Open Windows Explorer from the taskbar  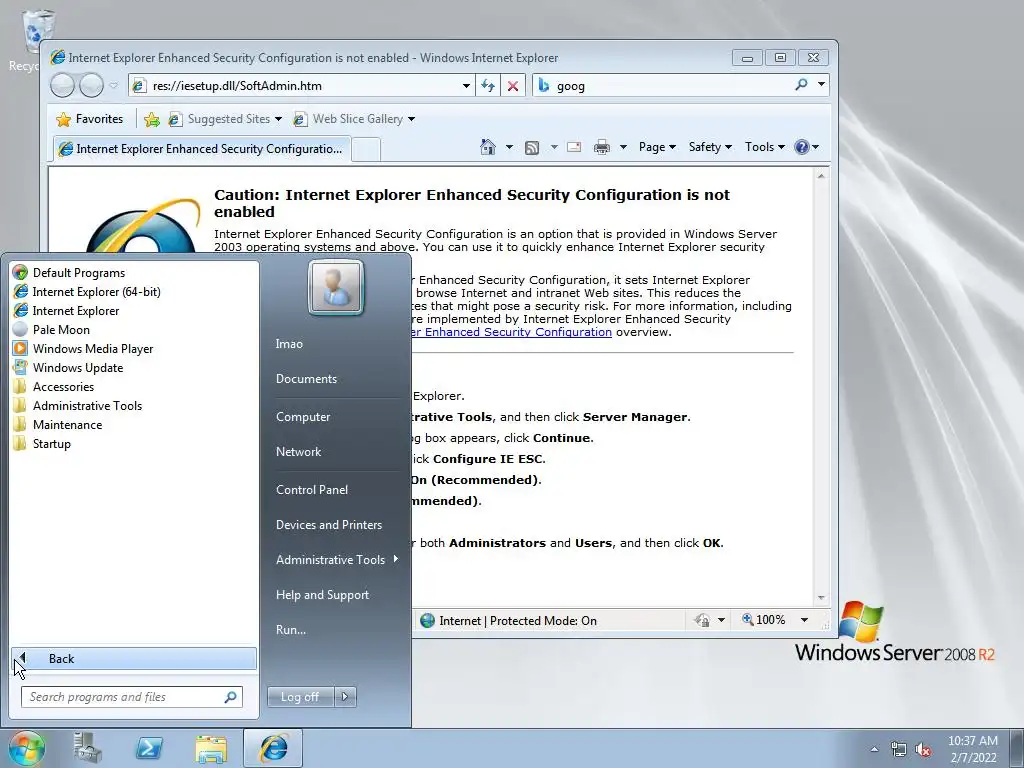pyautogui.click(x=211, y=748)
